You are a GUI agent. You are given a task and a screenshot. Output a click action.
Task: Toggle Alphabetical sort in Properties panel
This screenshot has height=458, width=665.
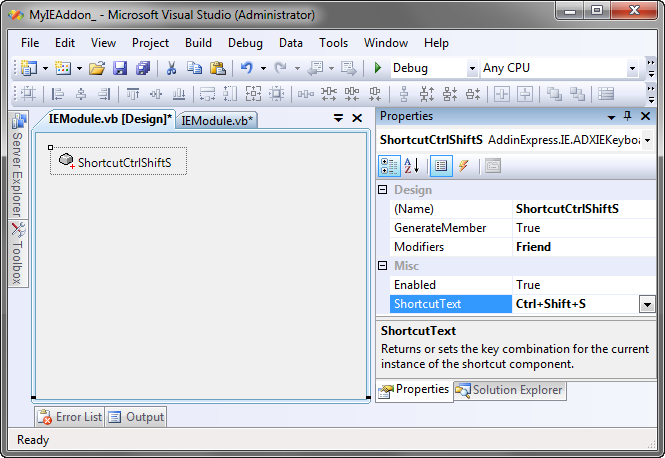411,166
